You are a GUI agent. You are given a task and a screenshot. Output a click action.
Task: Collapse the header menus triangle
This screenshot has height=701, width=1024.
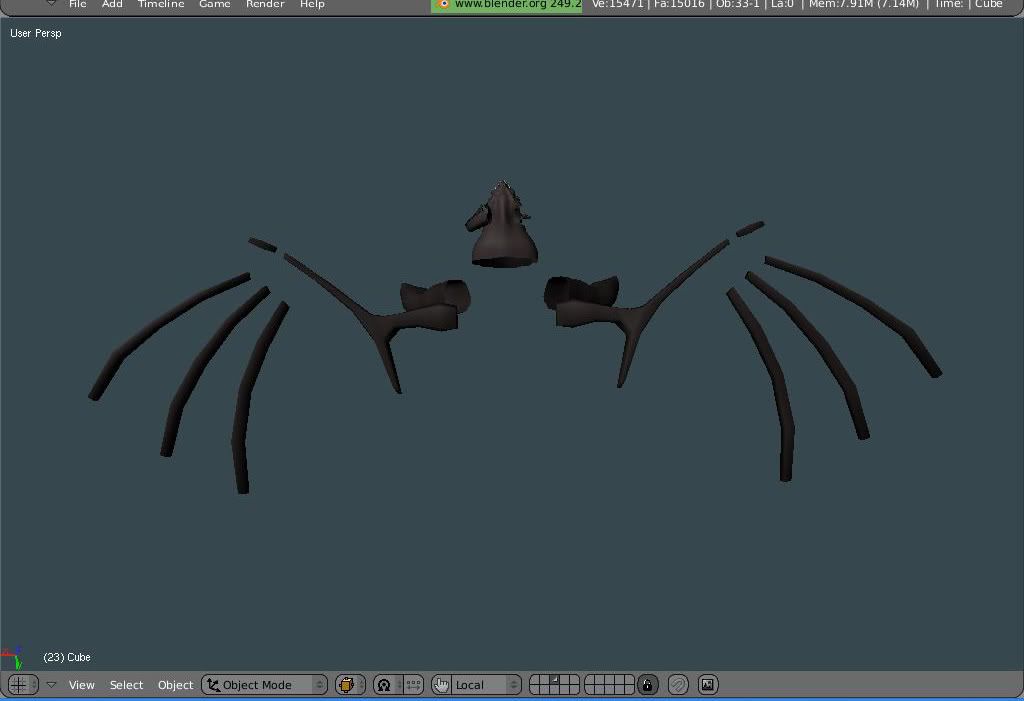click(51, 685)
